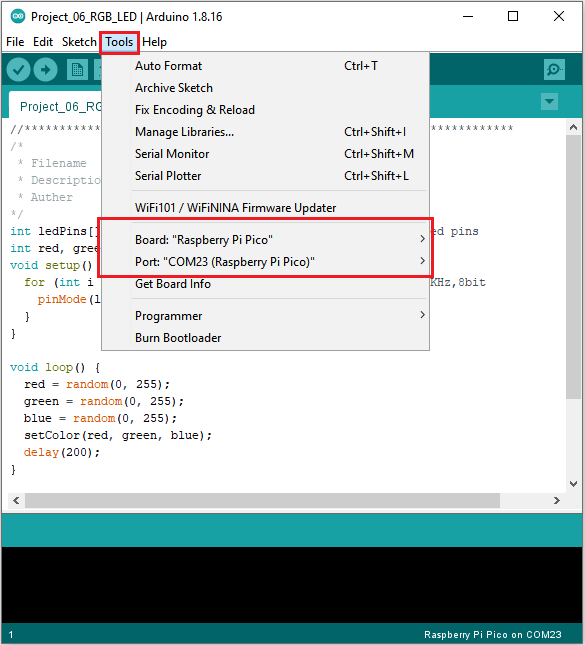Expand the Port COM23 submenu

coord(265,262)
